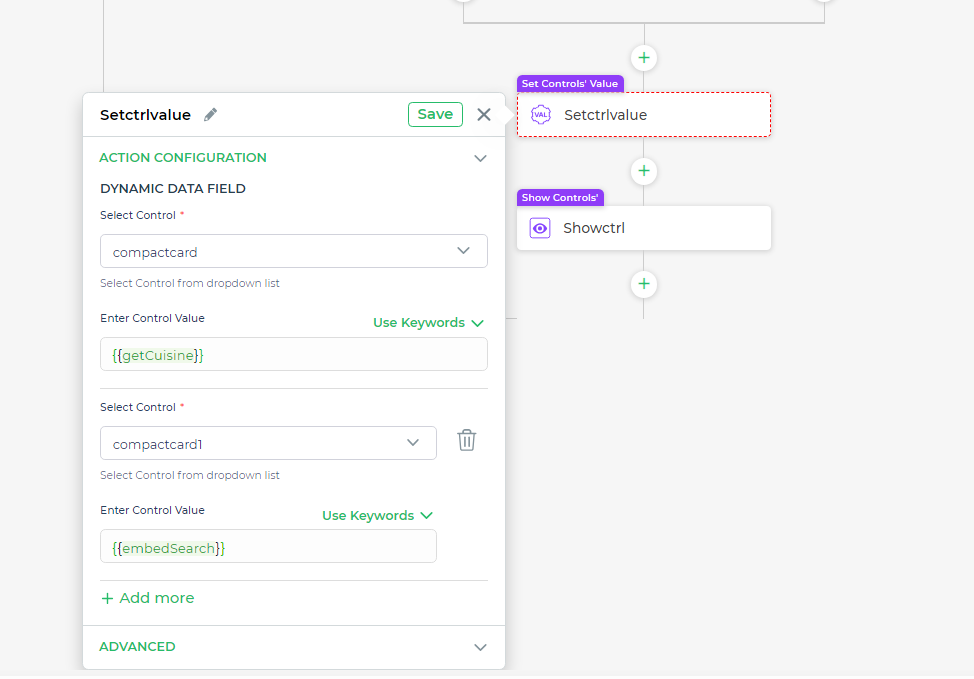This screenshot has width=974, height=679.
Task: Add step above the Setctrlvalue node
Action: [x=644, y=58]
